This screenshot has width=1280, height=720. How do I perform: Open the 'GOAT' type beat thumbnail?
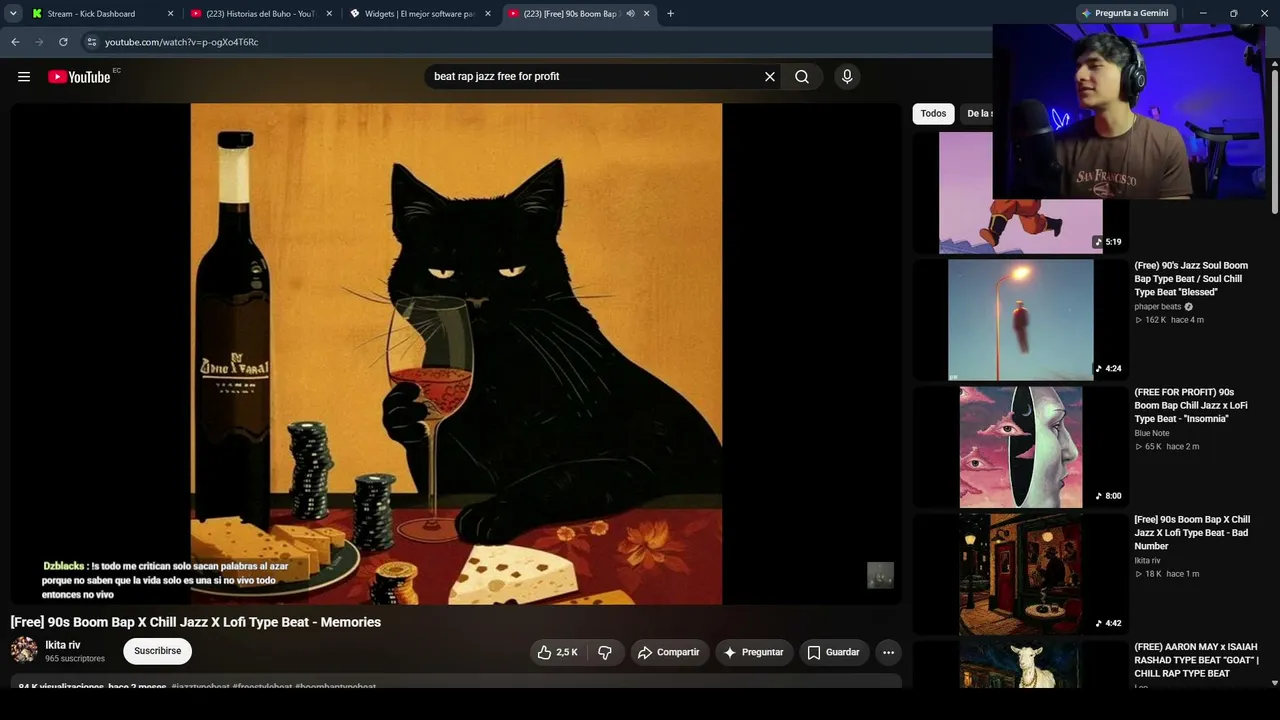(x=1021, y=664)
